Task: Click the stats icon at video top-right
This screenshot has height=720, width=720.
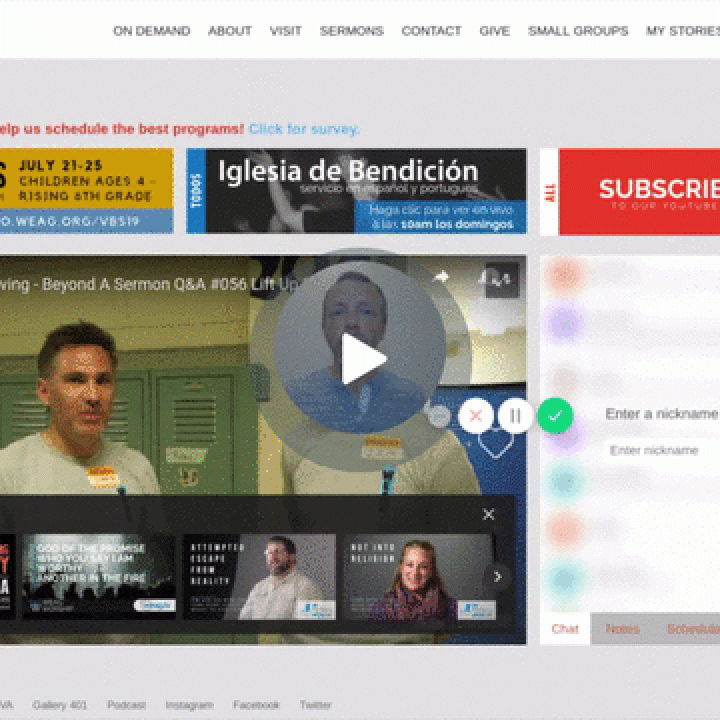Action: (500, 279)
